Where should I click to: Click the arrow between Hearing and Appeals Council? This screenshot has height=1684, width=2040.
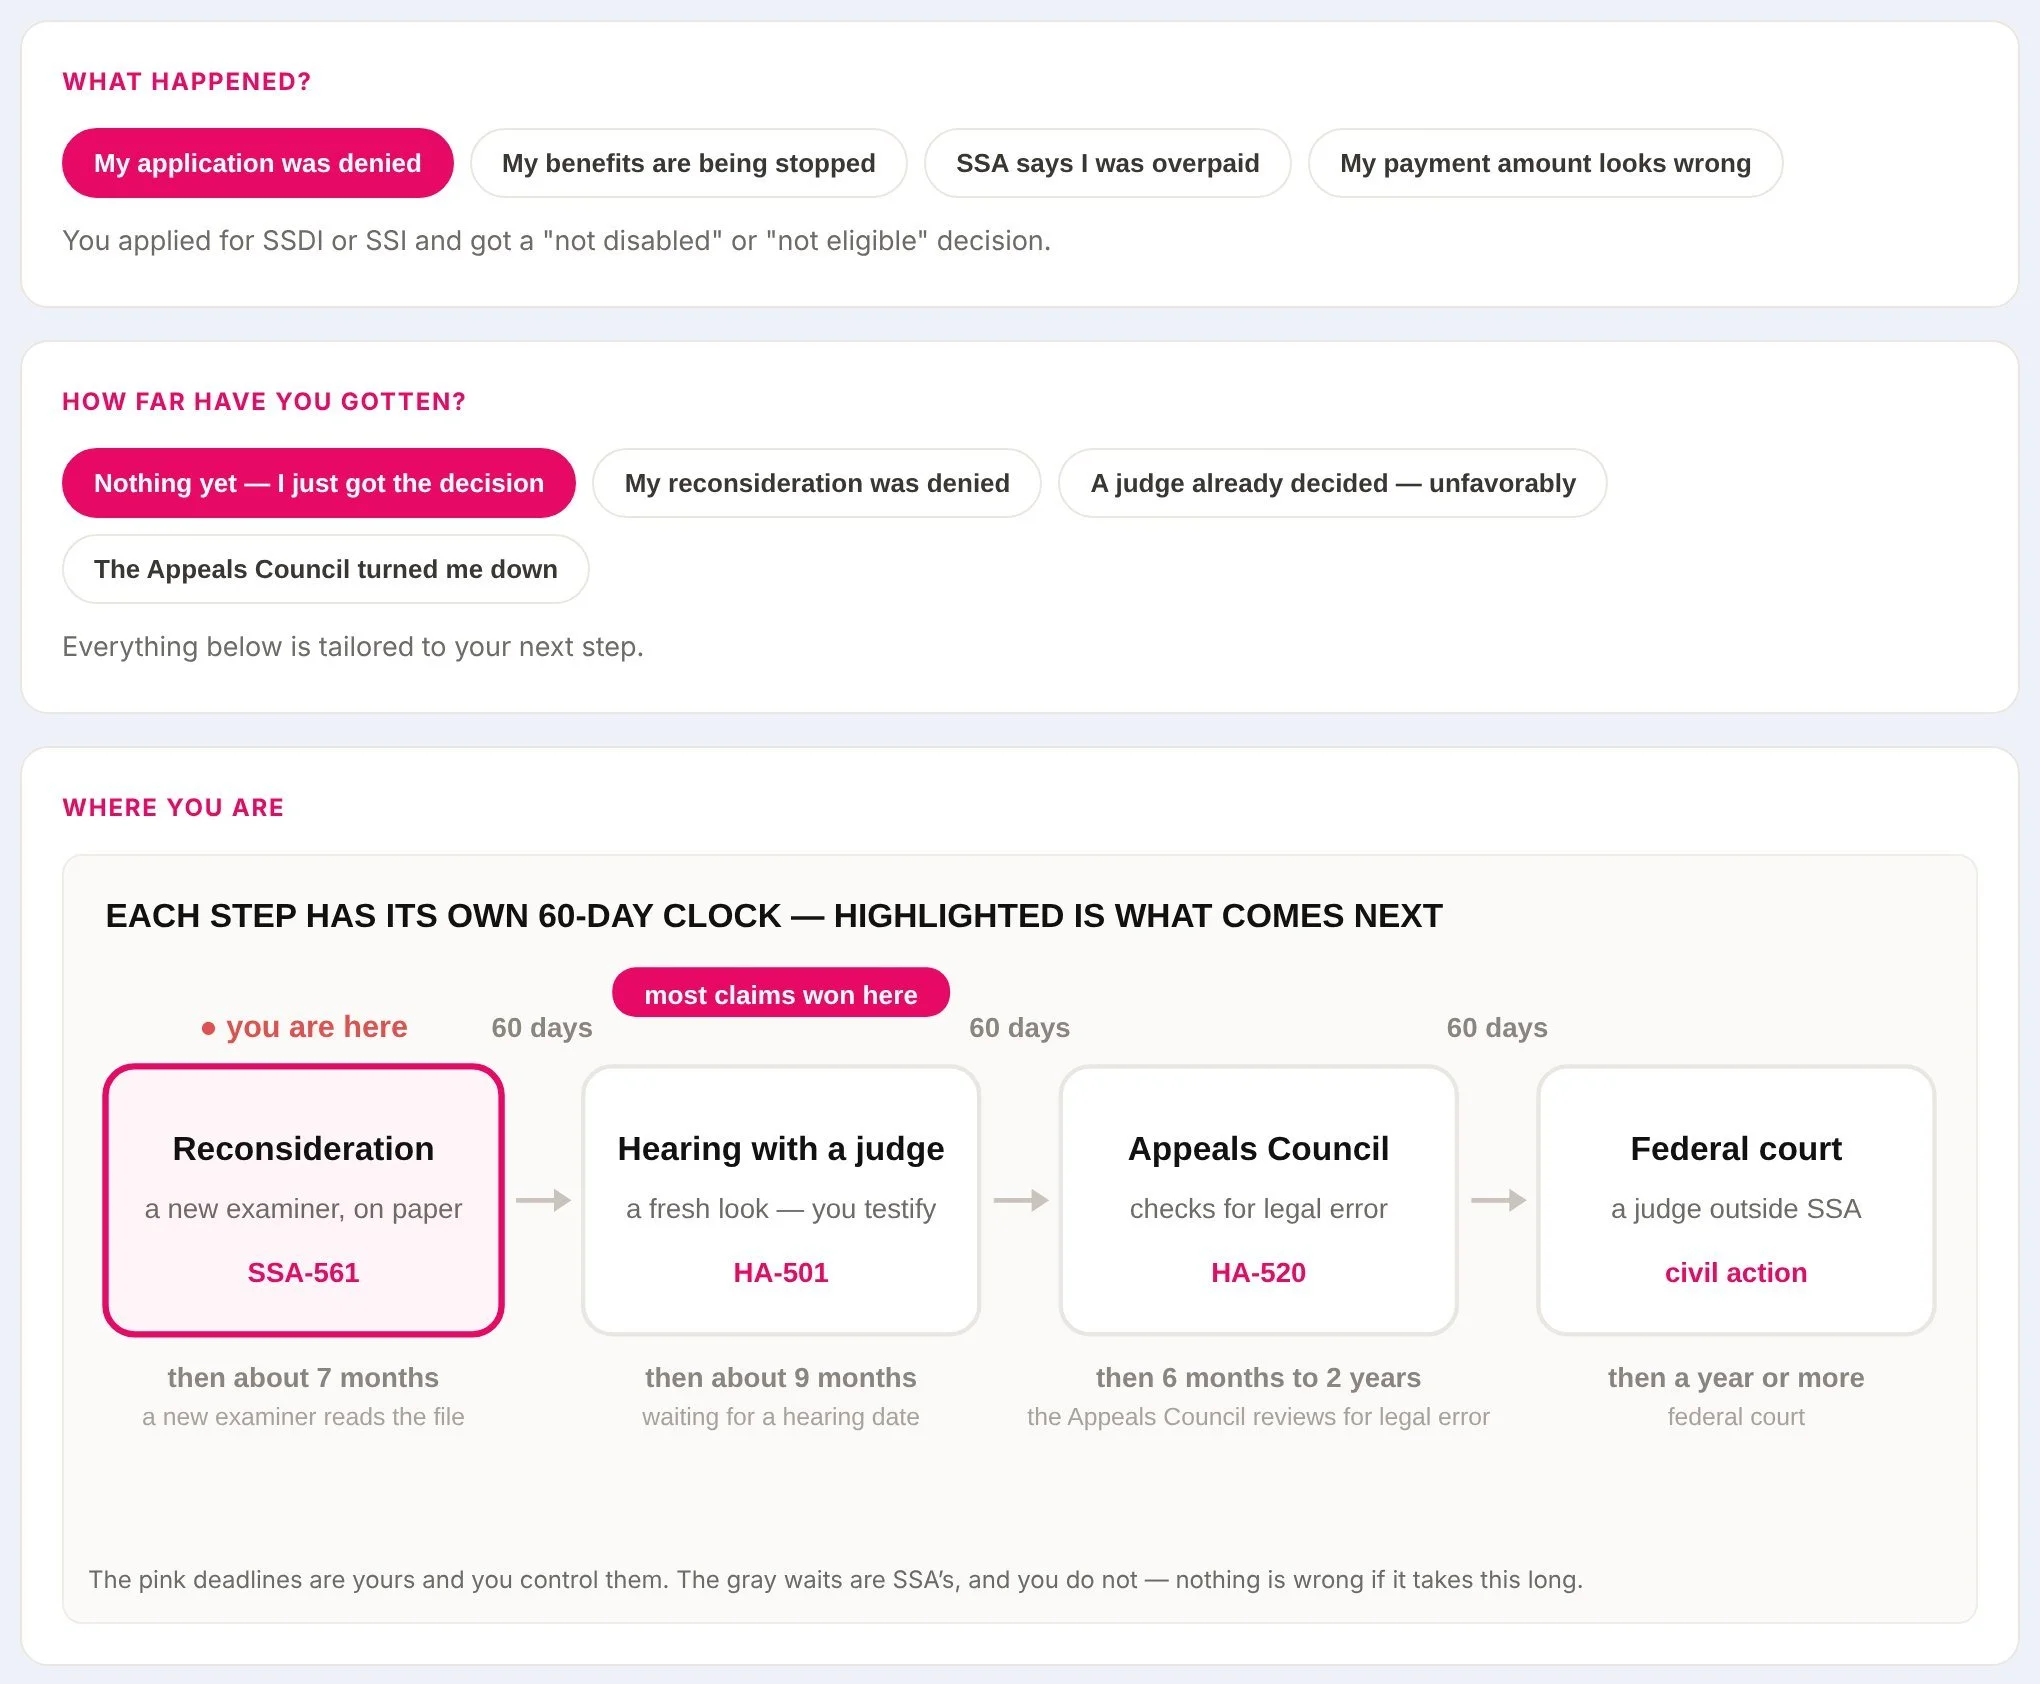[x=1020, y=1200]
